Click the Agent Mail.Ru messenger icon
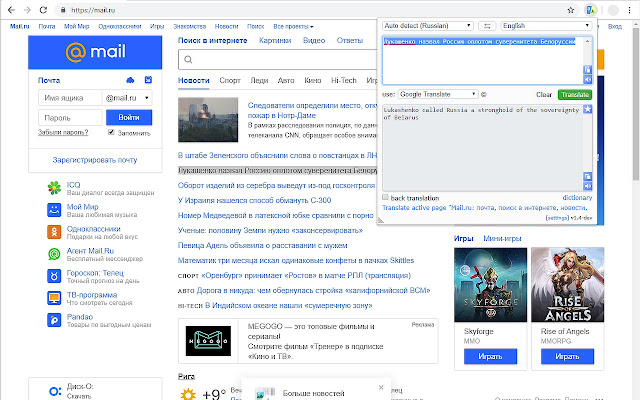 pos(54,254)
